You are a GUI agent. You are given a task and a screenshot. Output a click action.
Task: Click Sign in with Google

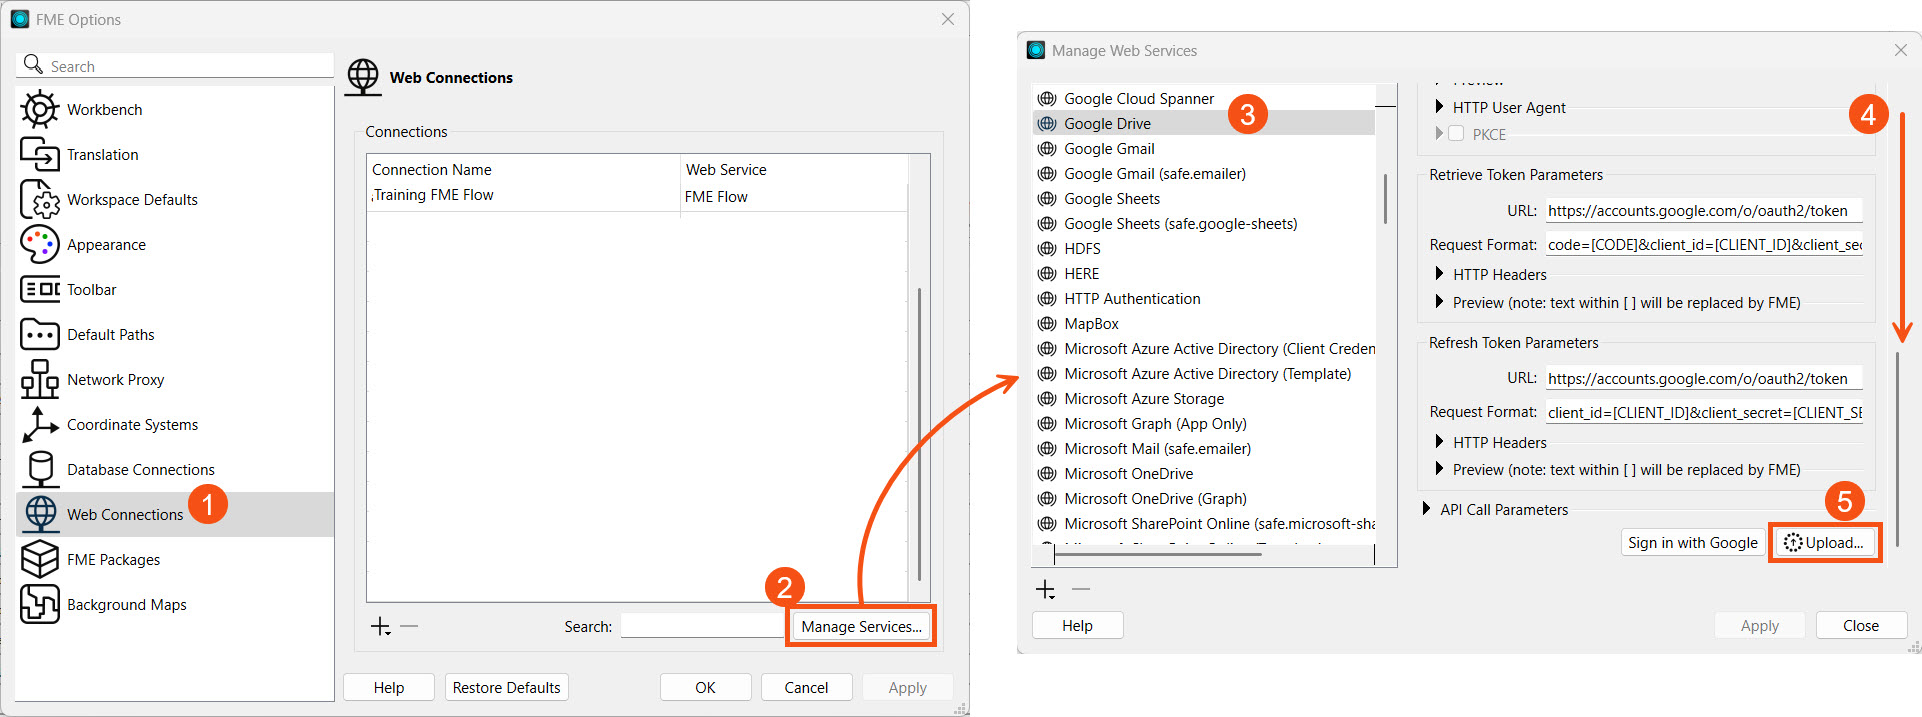click(1692, 542)
